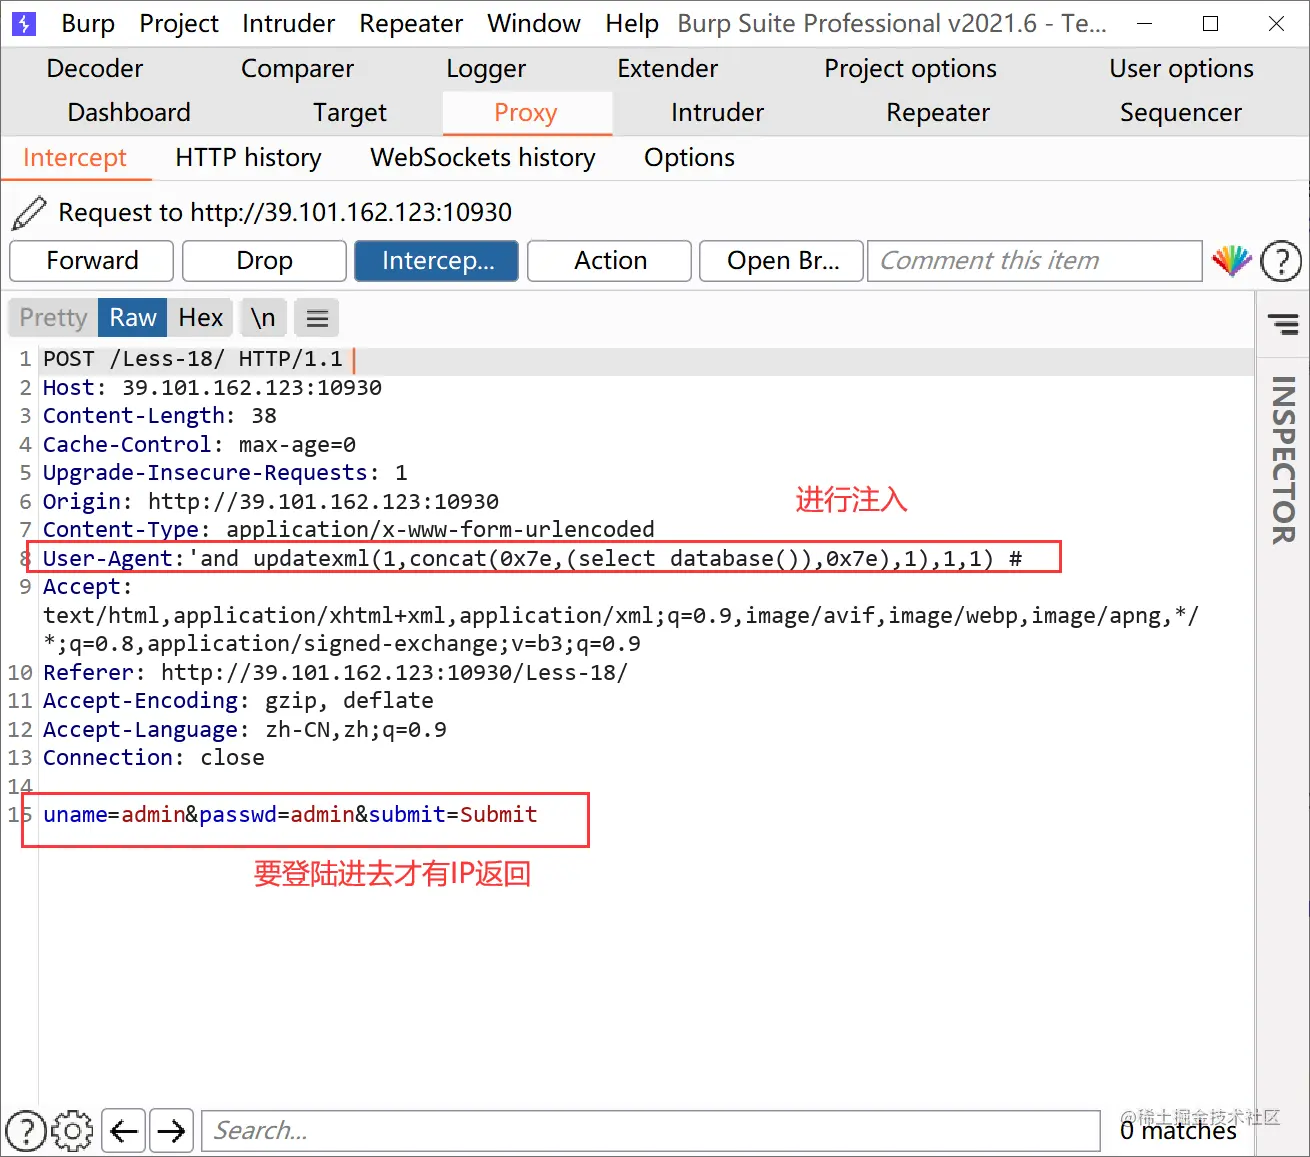This screenshot has width=1310, height=1157.
Task: Select the Proxy tab
Action: tap(526, 113)
